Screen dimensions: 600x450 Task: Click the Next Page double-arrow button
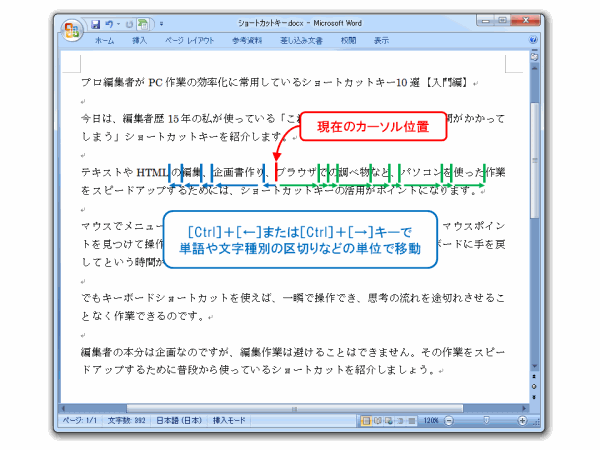(x=534, y=397)
